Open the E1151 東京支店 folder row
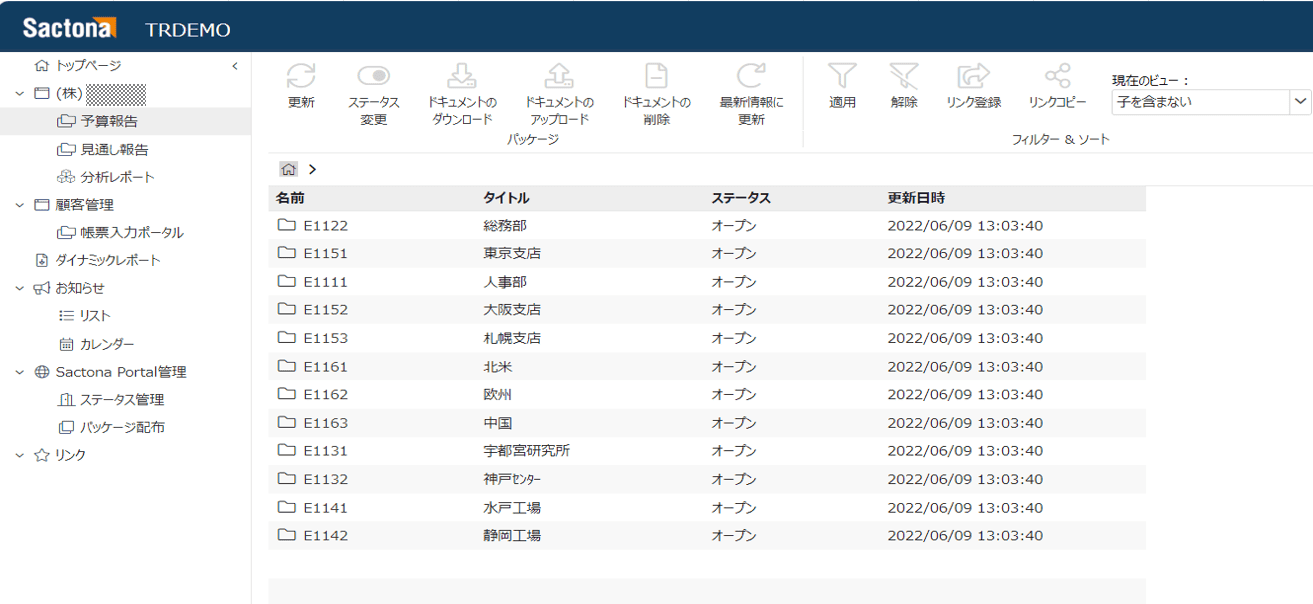 (x=326, y=254)
